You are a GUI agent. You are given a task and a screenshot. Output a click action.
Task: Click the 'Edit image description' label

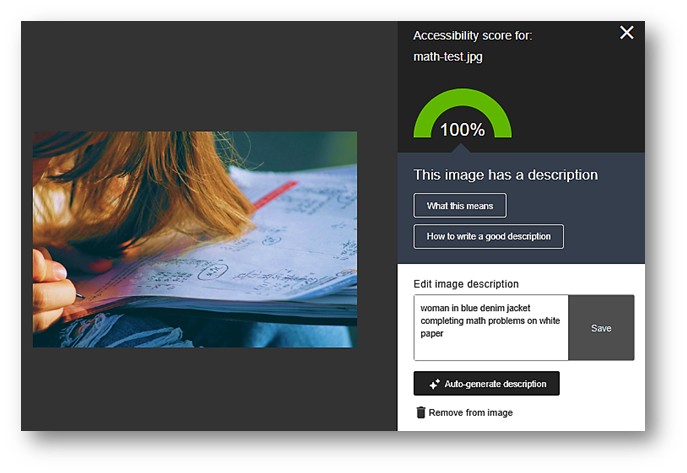[x=466, y=284]
